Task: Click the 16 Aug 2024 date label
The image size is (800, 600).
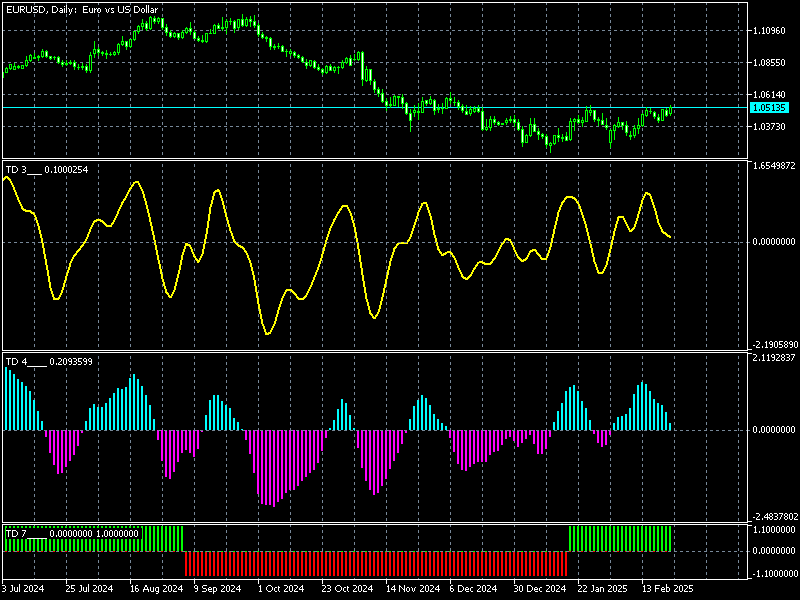Action: (x=156, y=589)
